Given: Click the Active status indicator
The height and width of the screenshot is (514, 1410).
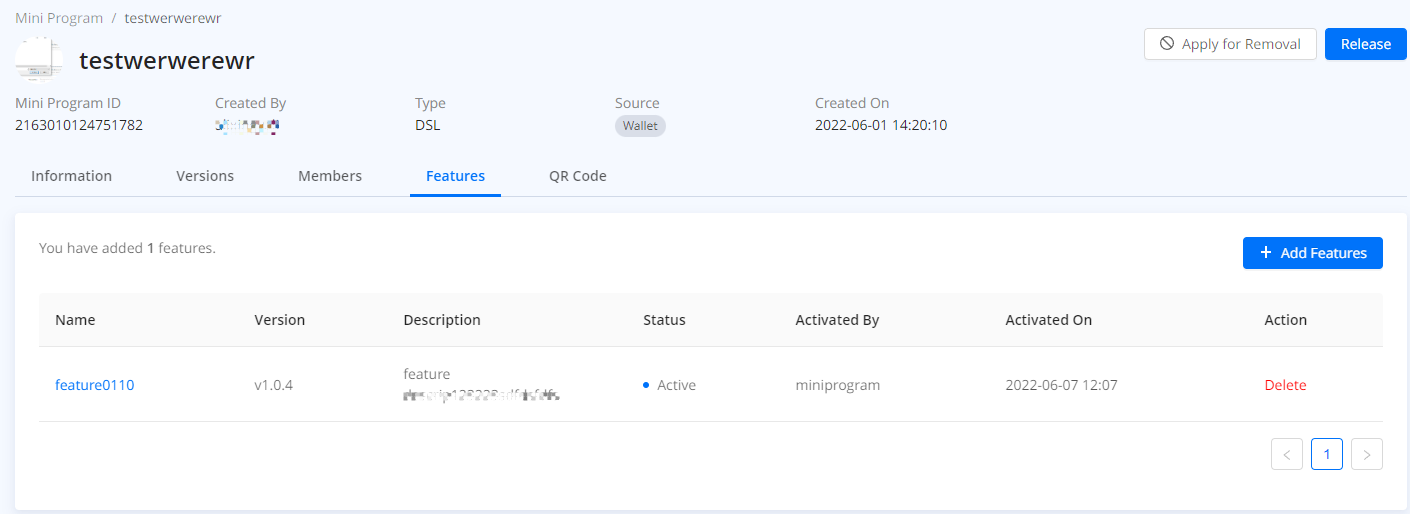Looking at the screenshot, I should pyautogui.click(x=670, y=385).
